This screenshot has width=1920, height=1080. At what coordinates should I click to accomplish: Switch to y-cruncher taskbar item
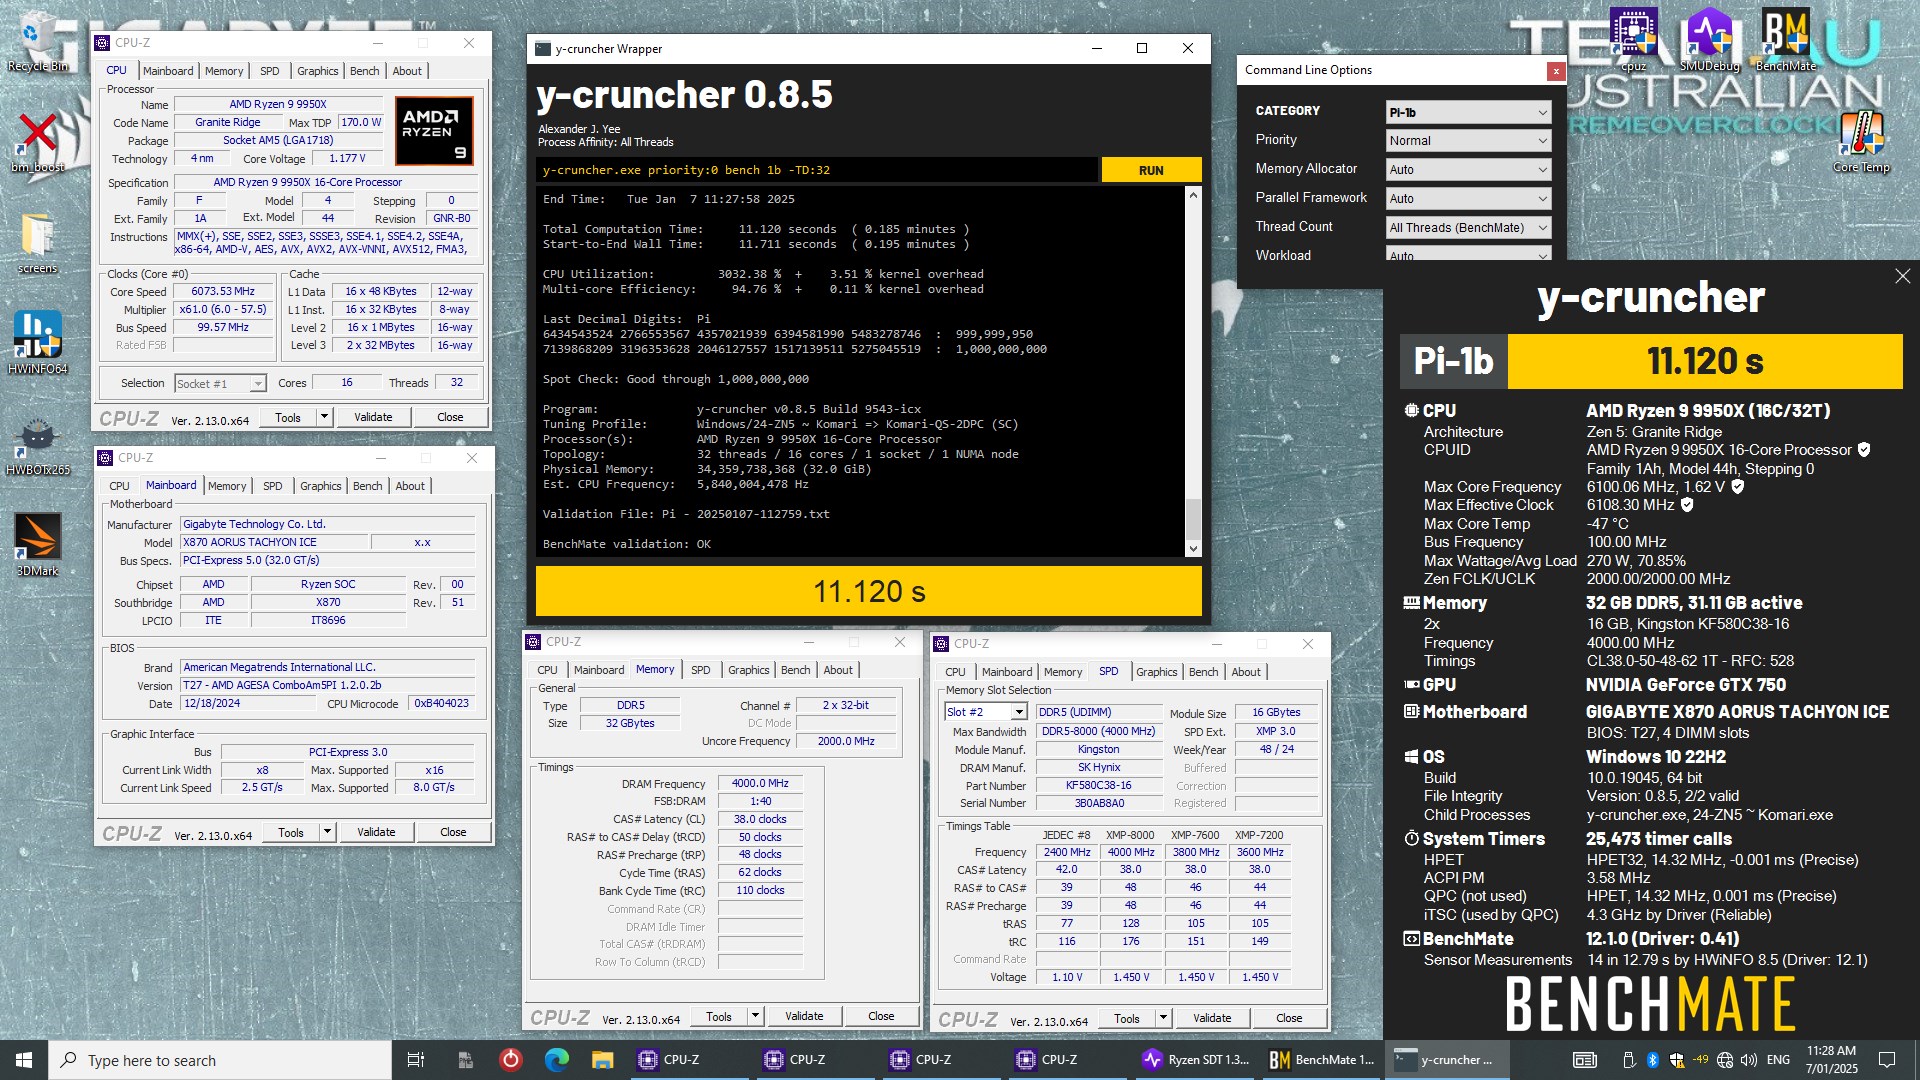click(1447, 1060)
